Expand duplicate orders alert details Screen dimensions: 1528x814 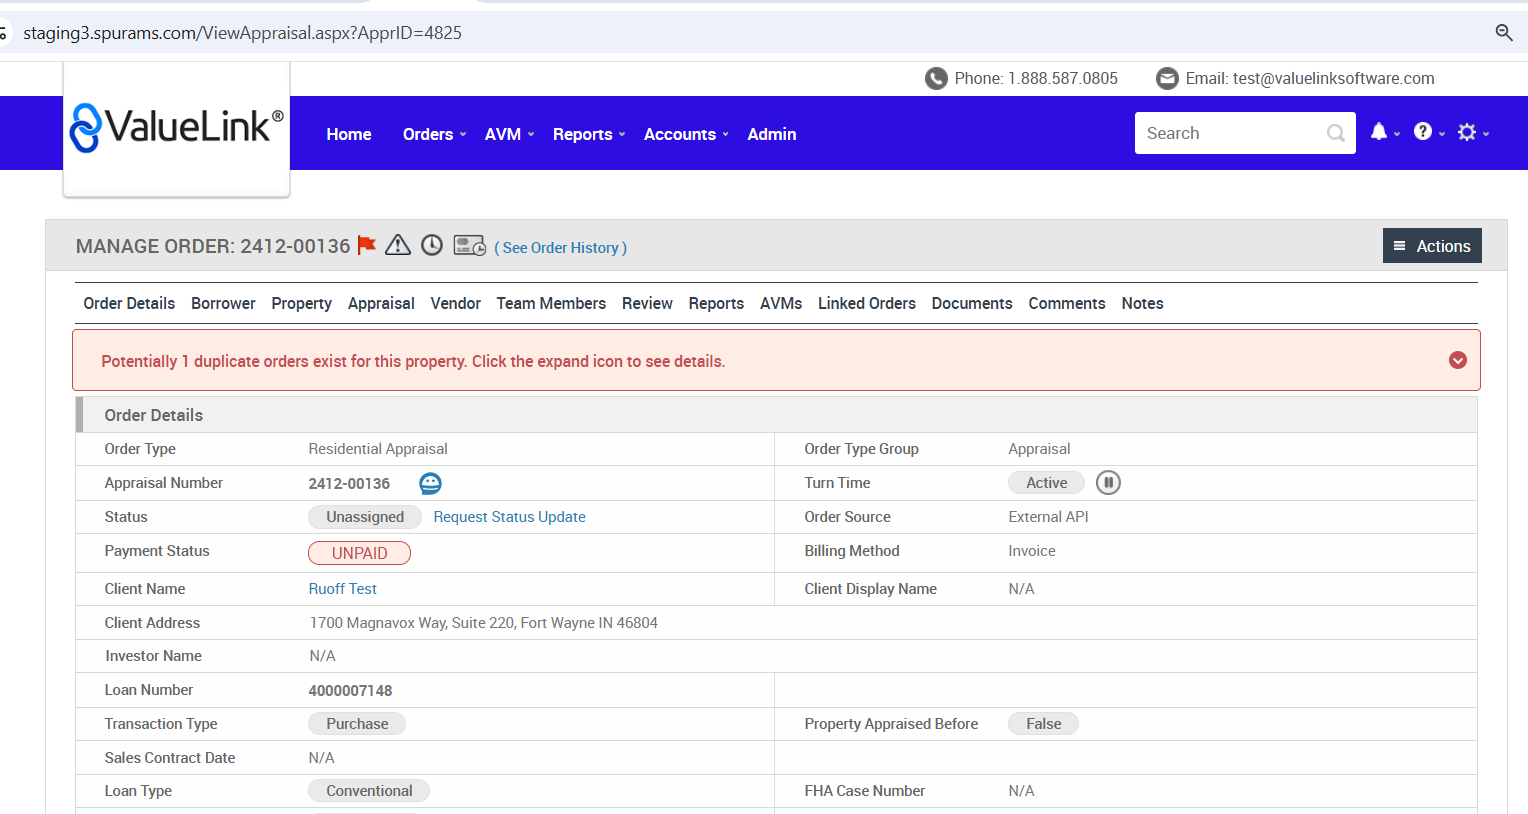point(1458,360)
